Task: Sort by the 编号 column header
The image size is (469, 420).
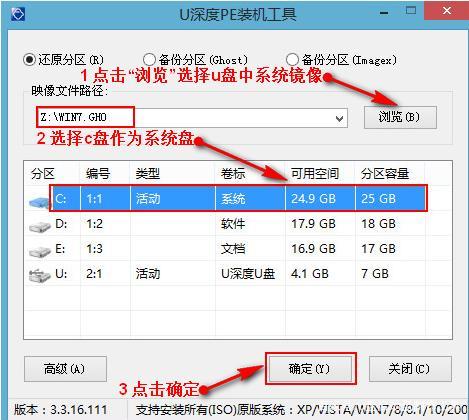Action: click(97, 174)
